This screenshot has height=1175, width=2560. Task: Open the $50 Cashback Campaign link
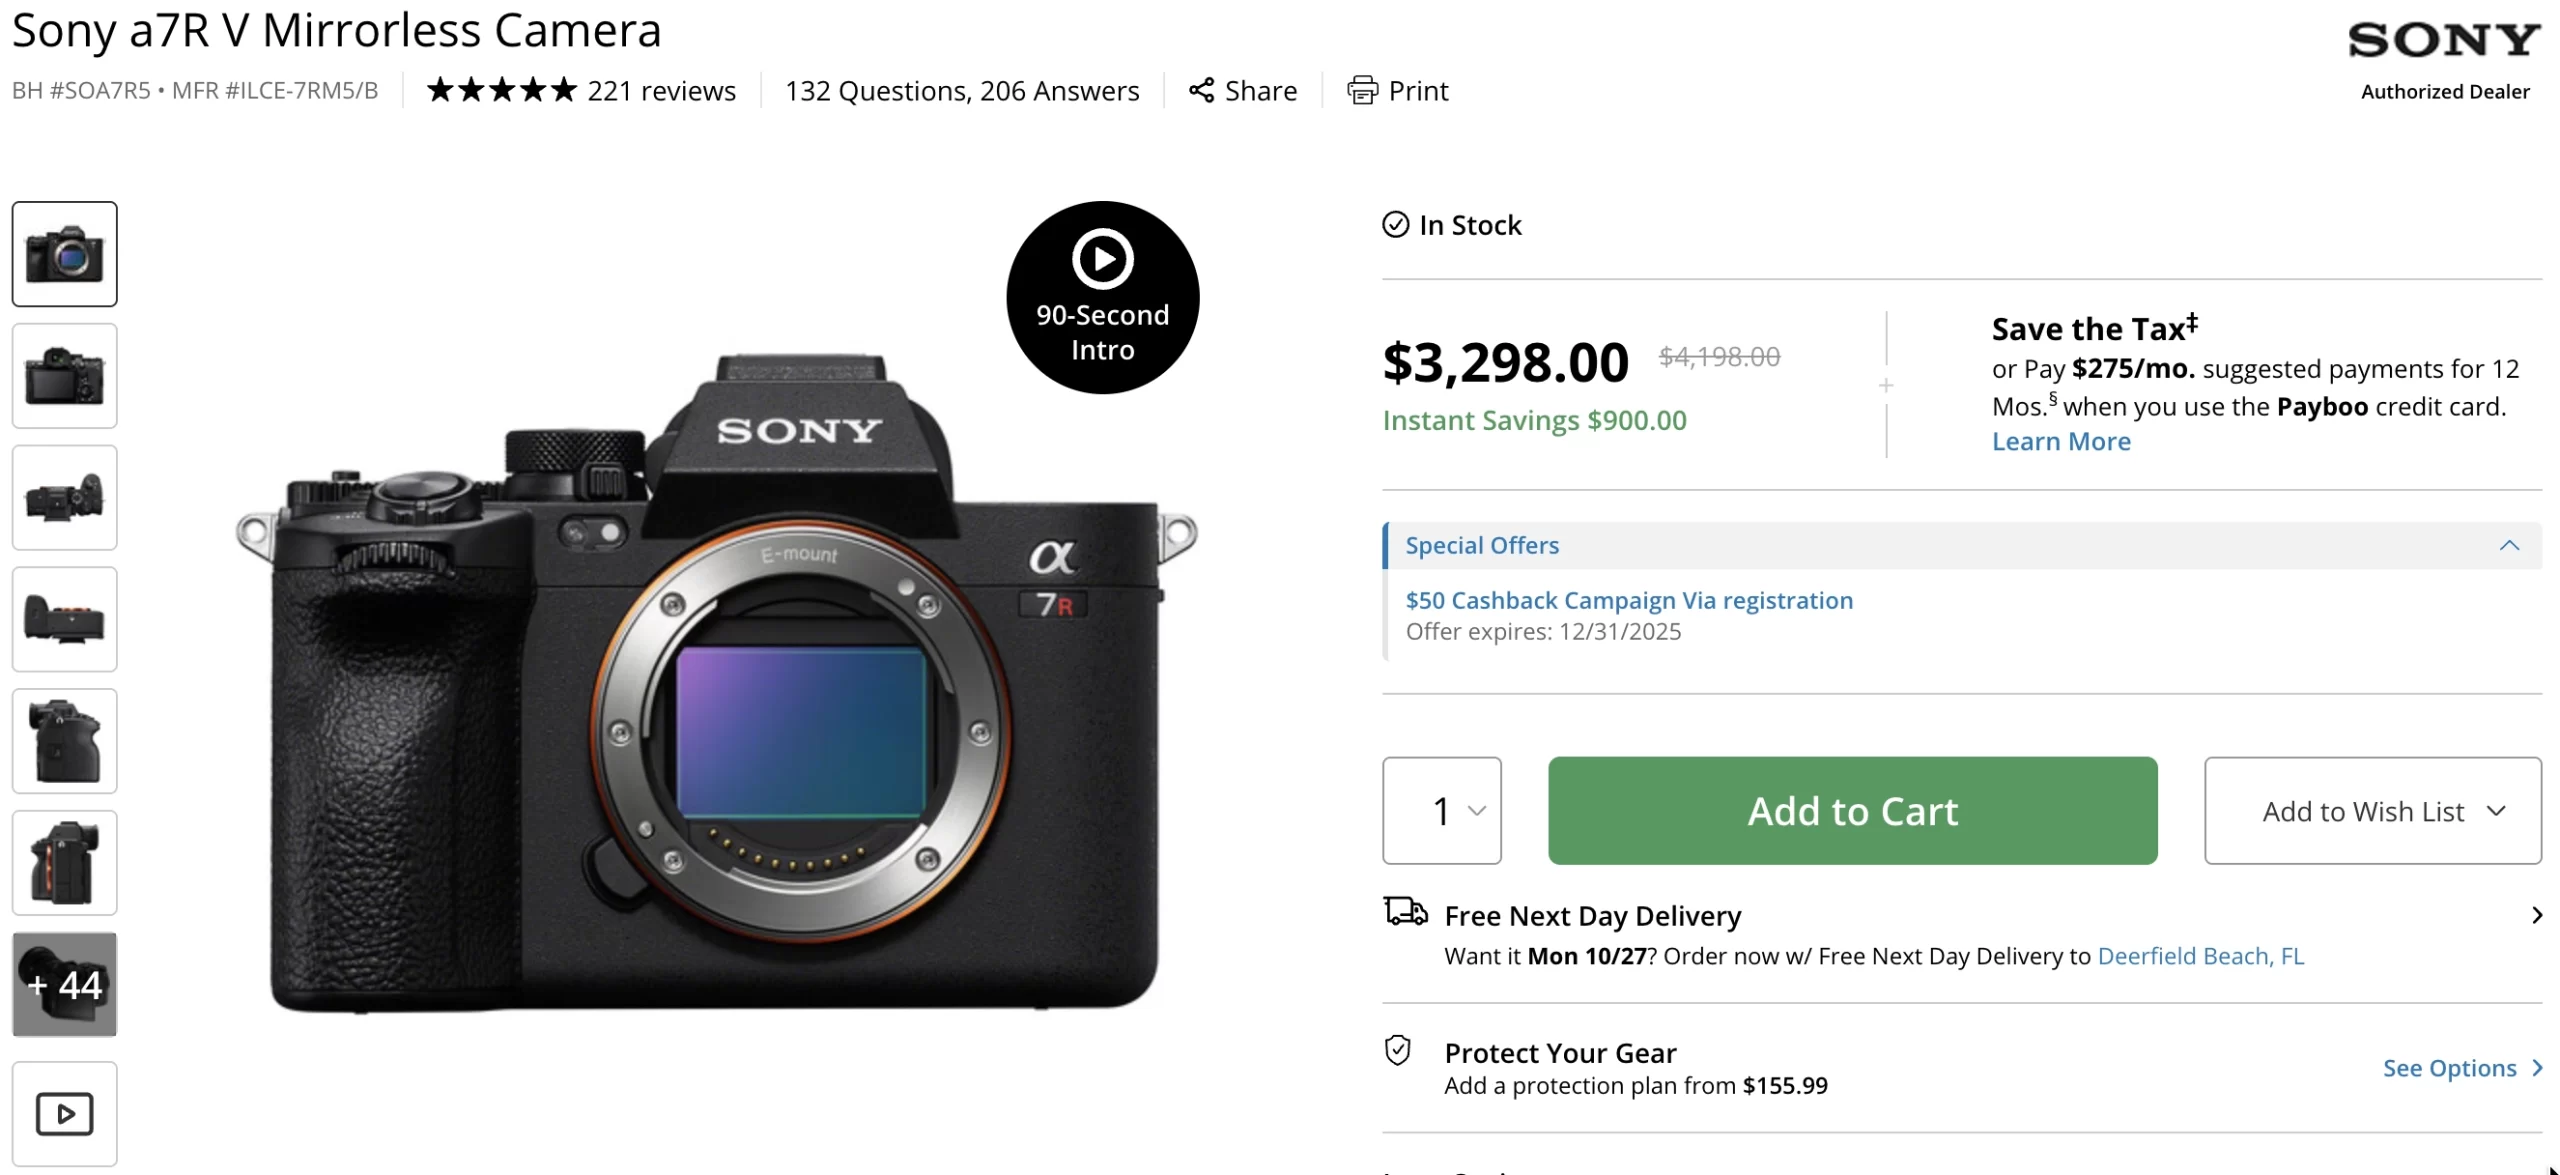click(x=1629, y=600)
